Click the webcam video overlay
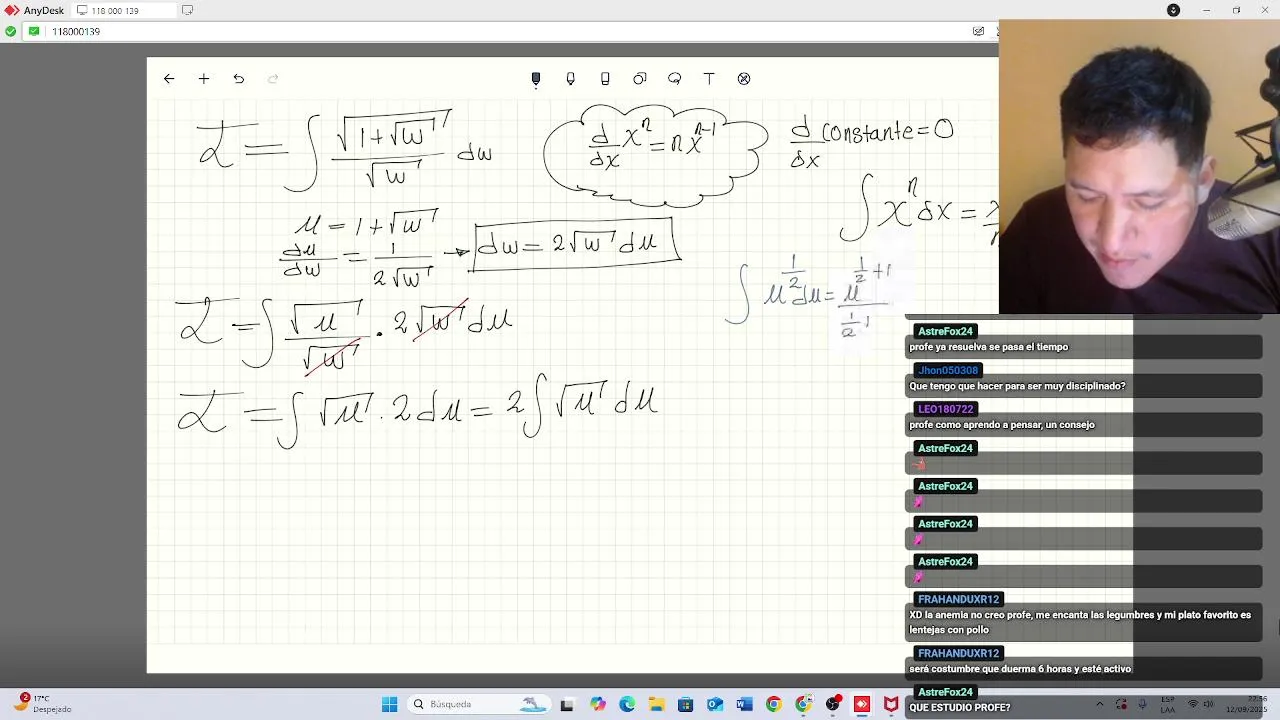 (1139, 167)
